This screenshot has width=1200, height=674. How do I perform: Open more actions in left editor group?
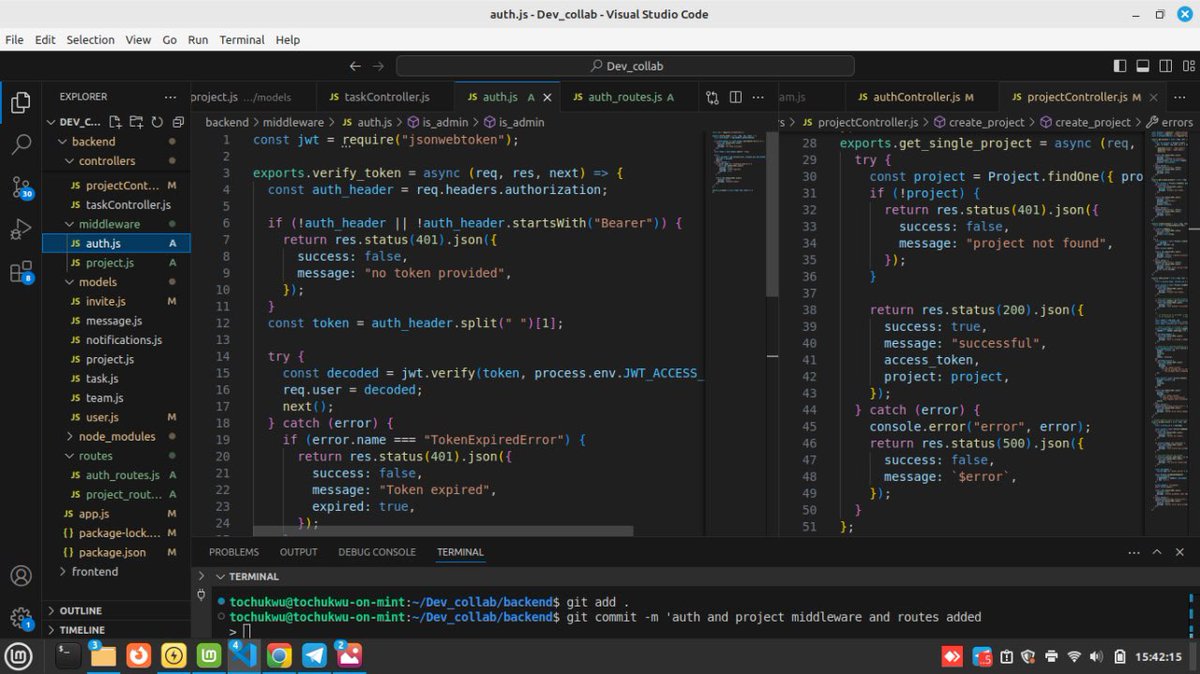click(757, 97)
